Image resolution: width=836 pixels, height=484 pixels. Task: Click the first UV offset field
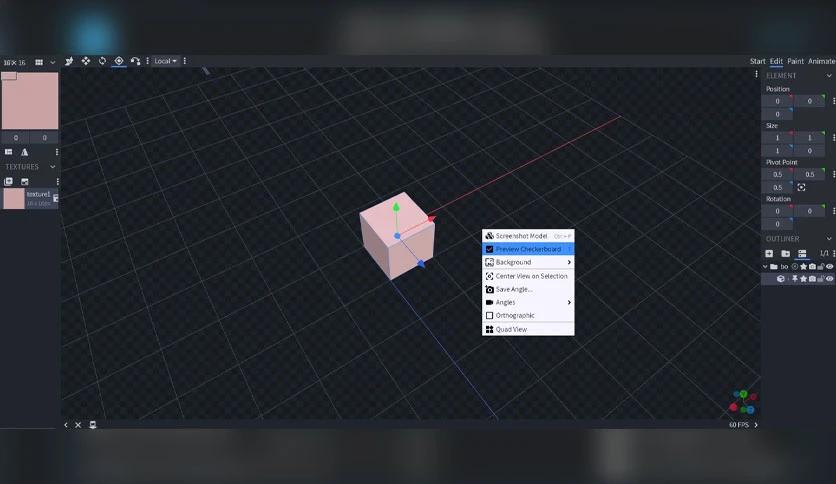pos(15,138)
